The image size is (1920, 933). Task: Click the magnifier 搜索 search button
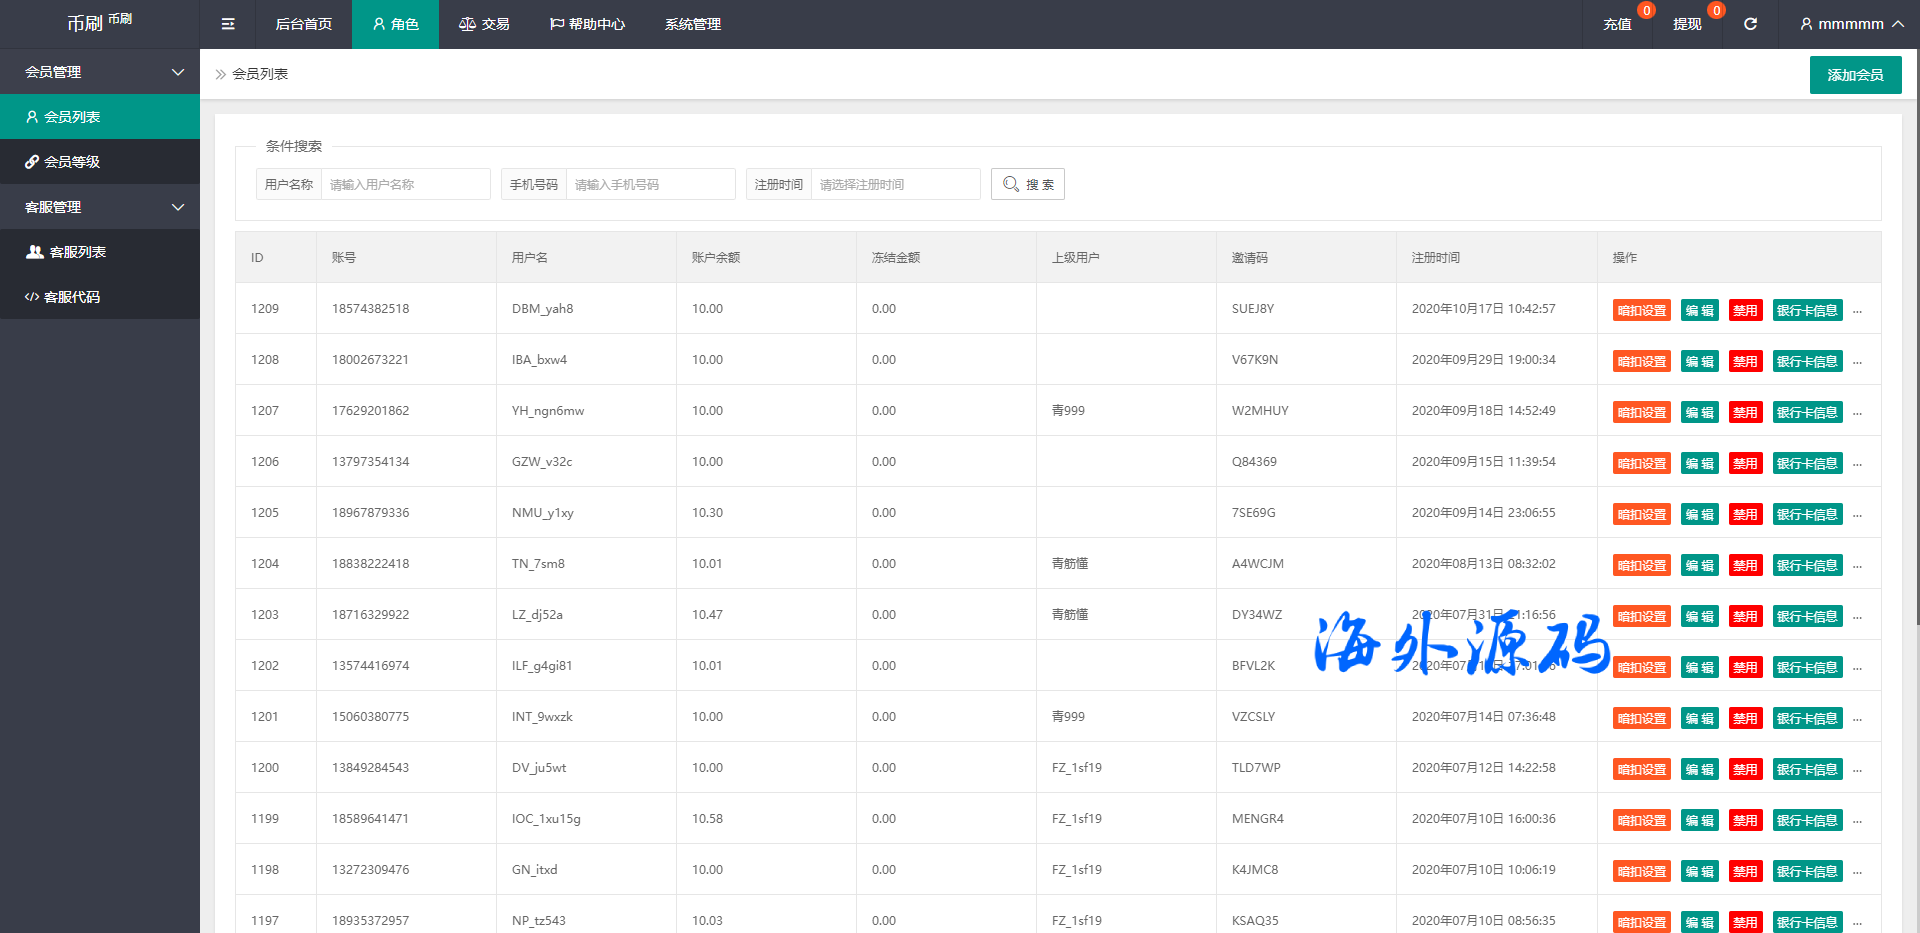point(1028,184)
